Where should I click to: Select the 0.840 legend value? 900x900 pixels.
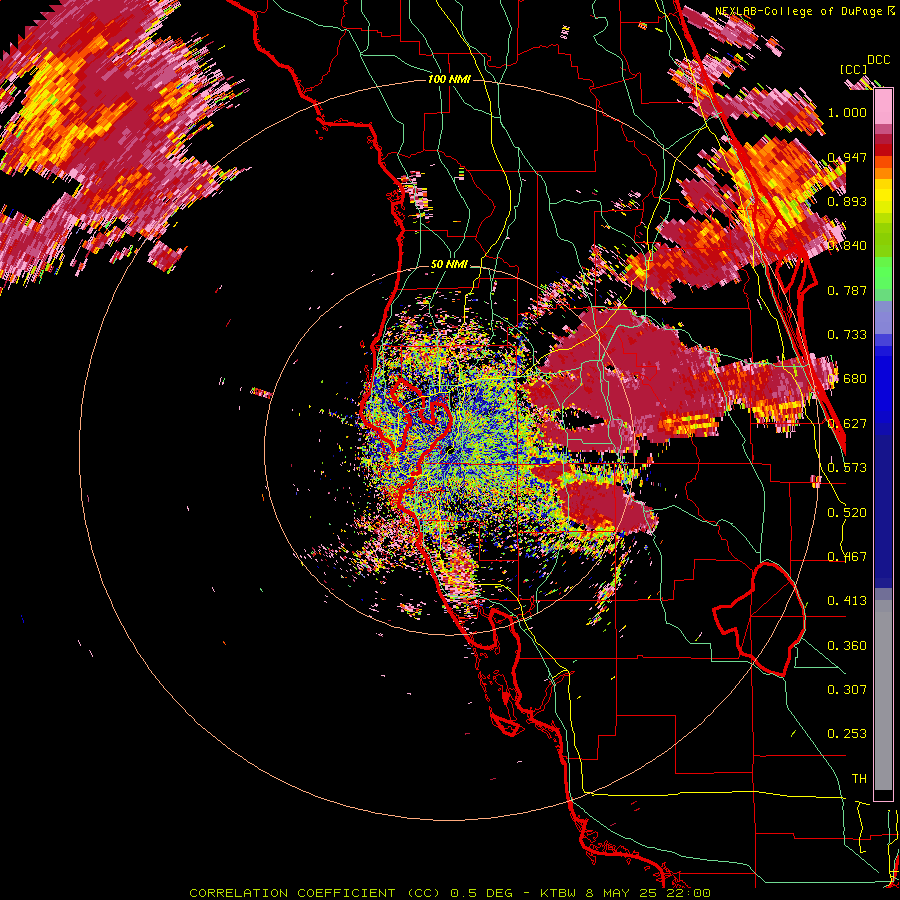coord(847,246)
